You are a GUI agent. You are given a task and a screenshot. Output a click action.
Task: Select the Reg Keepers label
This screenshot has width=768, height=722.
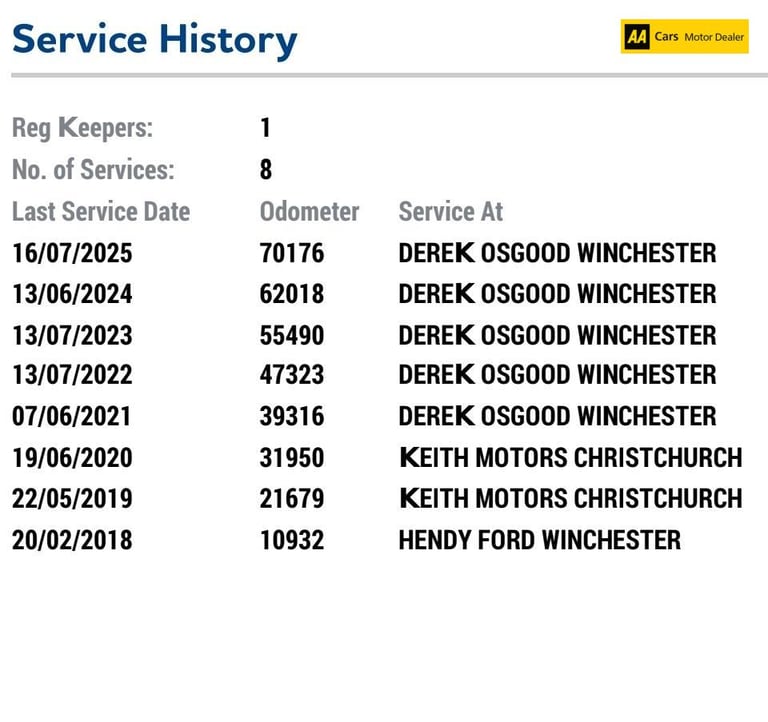82,128
